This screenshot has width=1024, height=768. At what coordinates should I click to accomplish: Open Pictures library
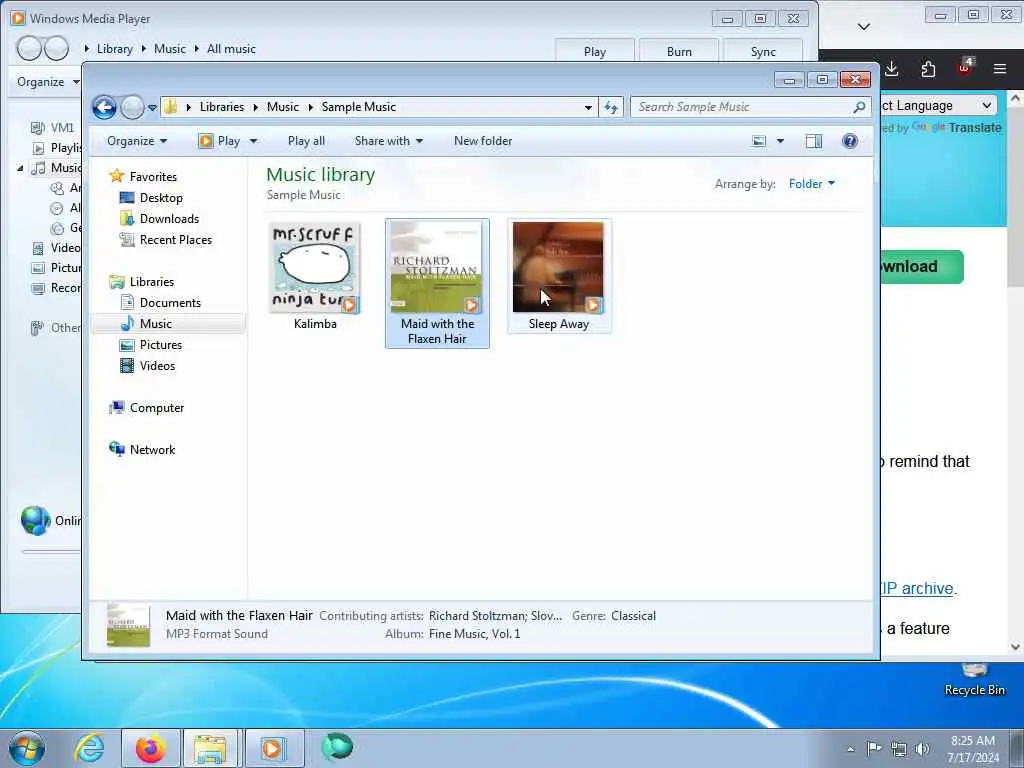161,345
